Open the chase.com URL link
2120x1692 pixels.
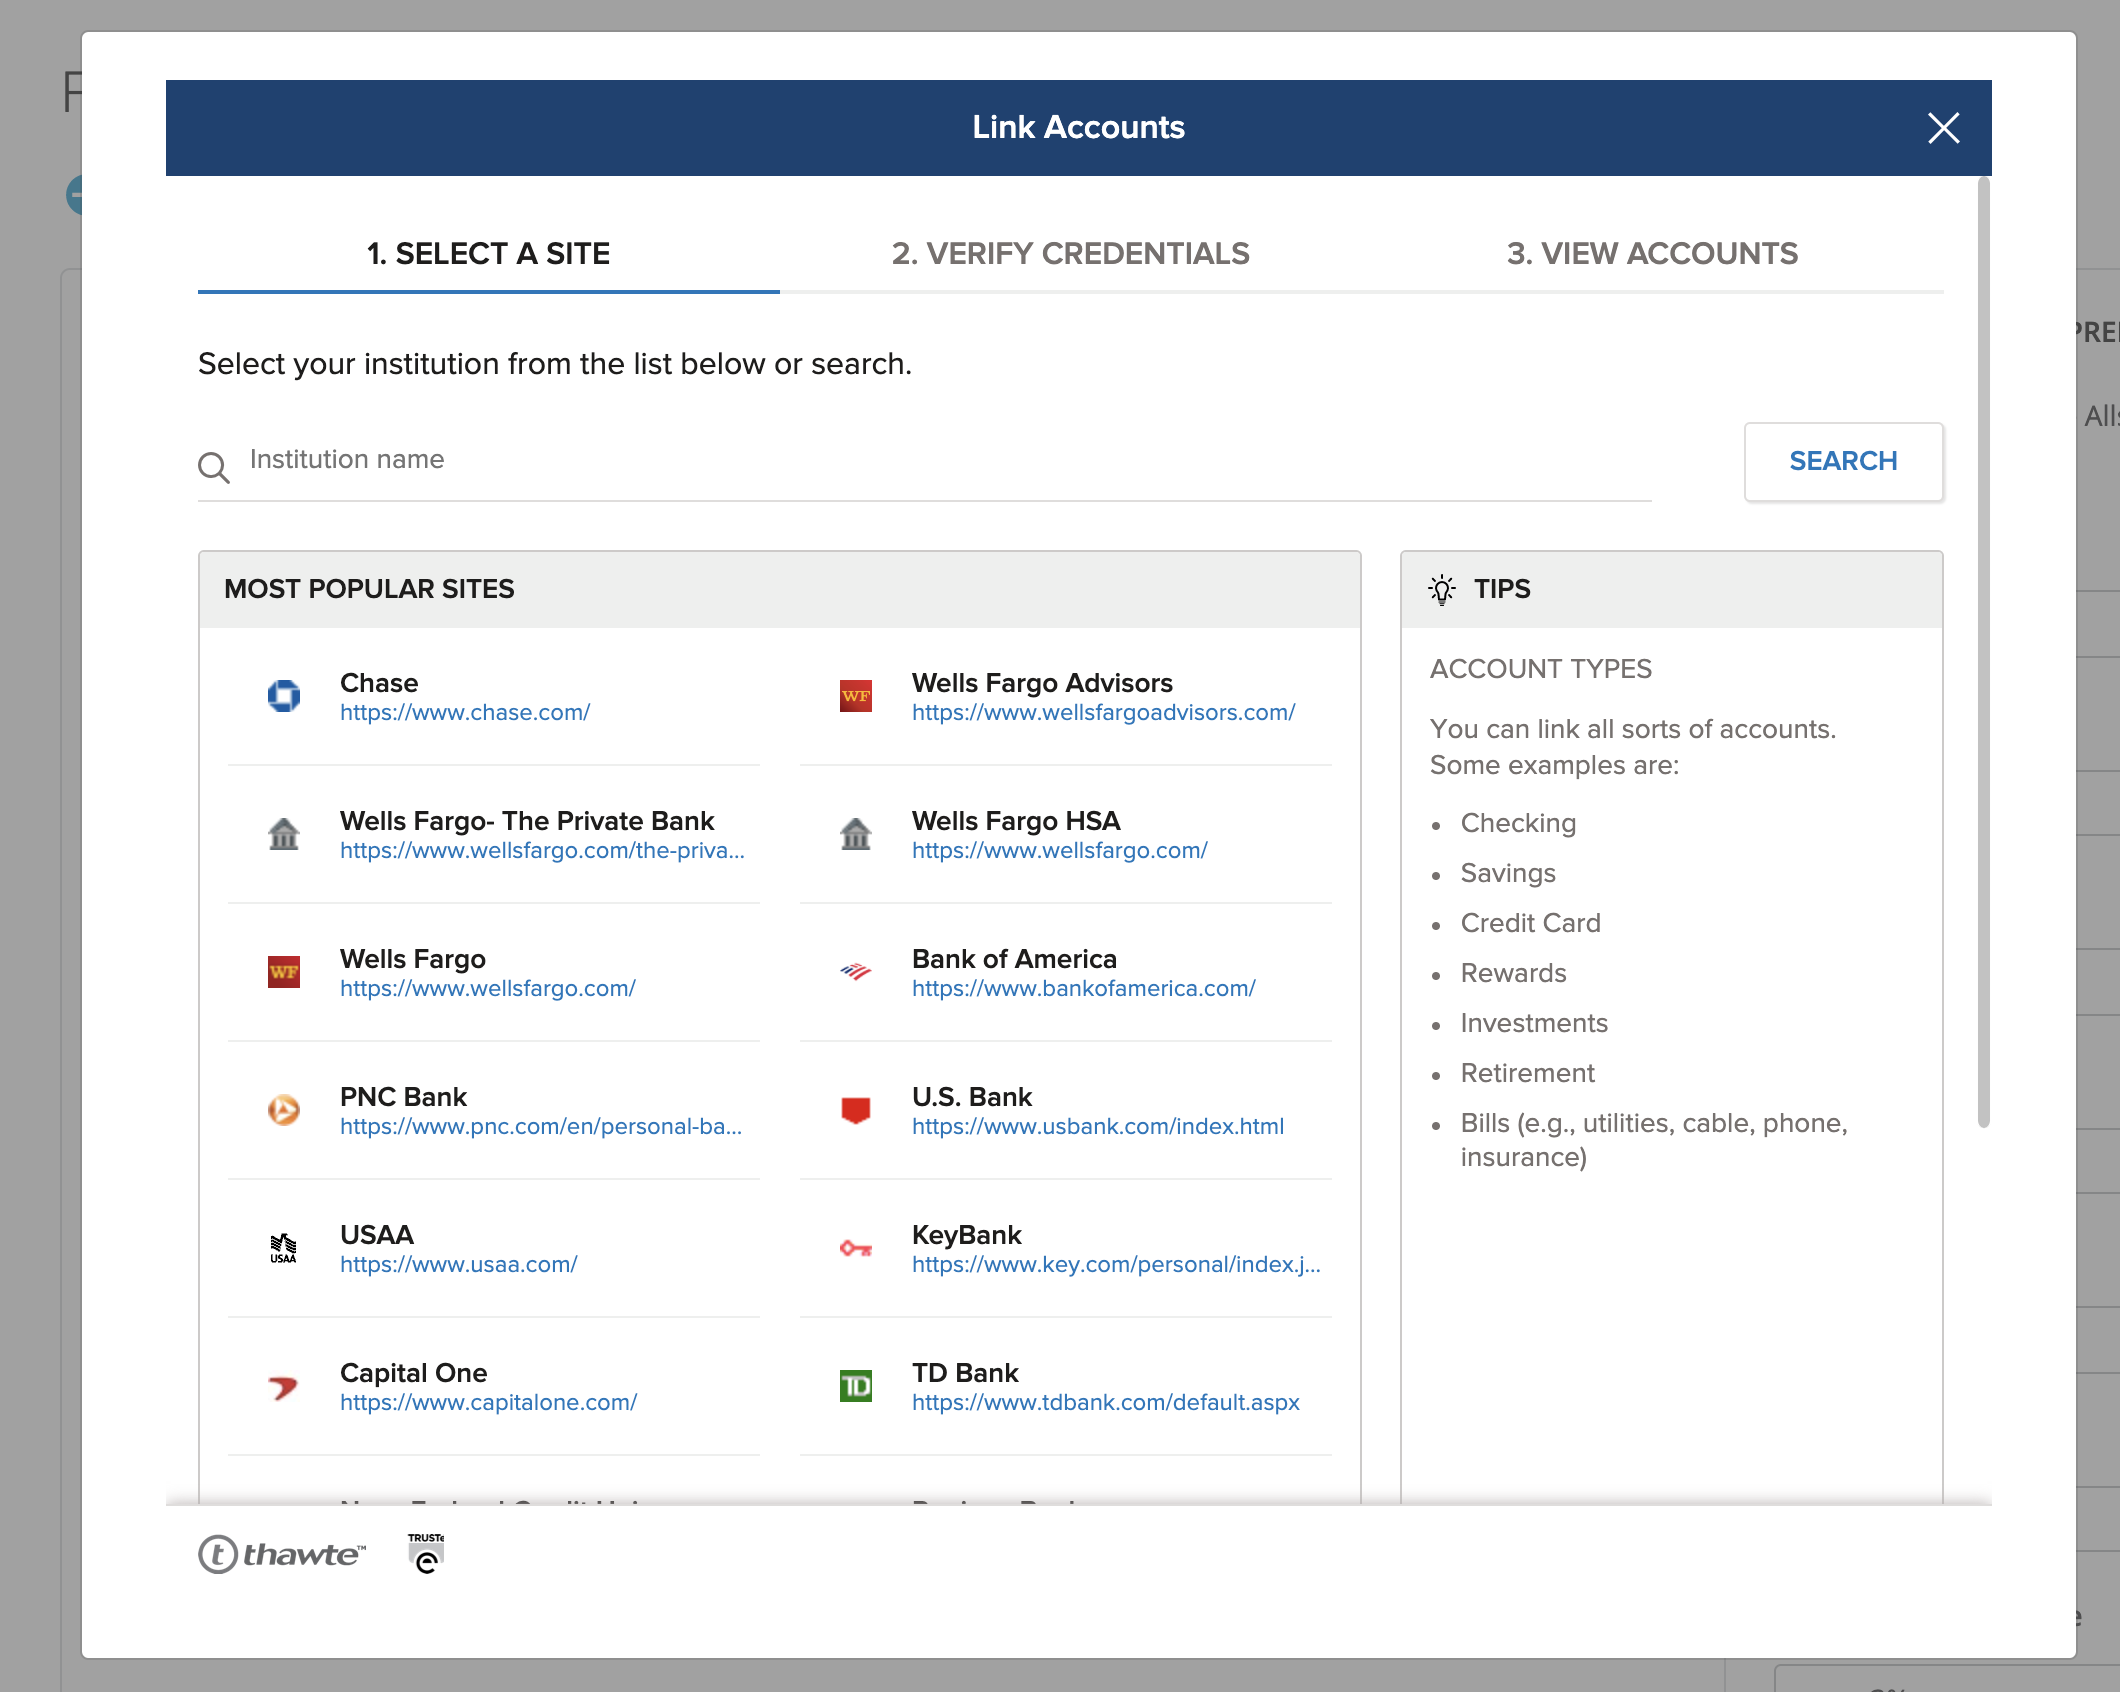point(465,713)
